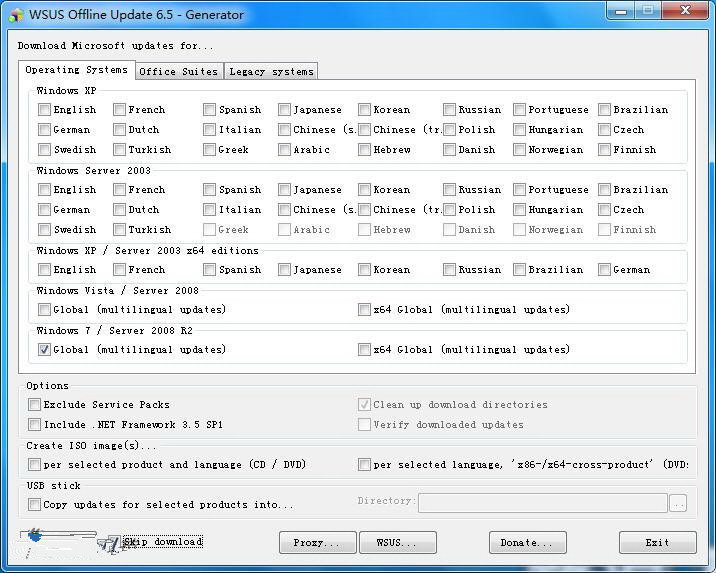
Task: Check English under Windows XP
Action: click(x=44, y=110)
